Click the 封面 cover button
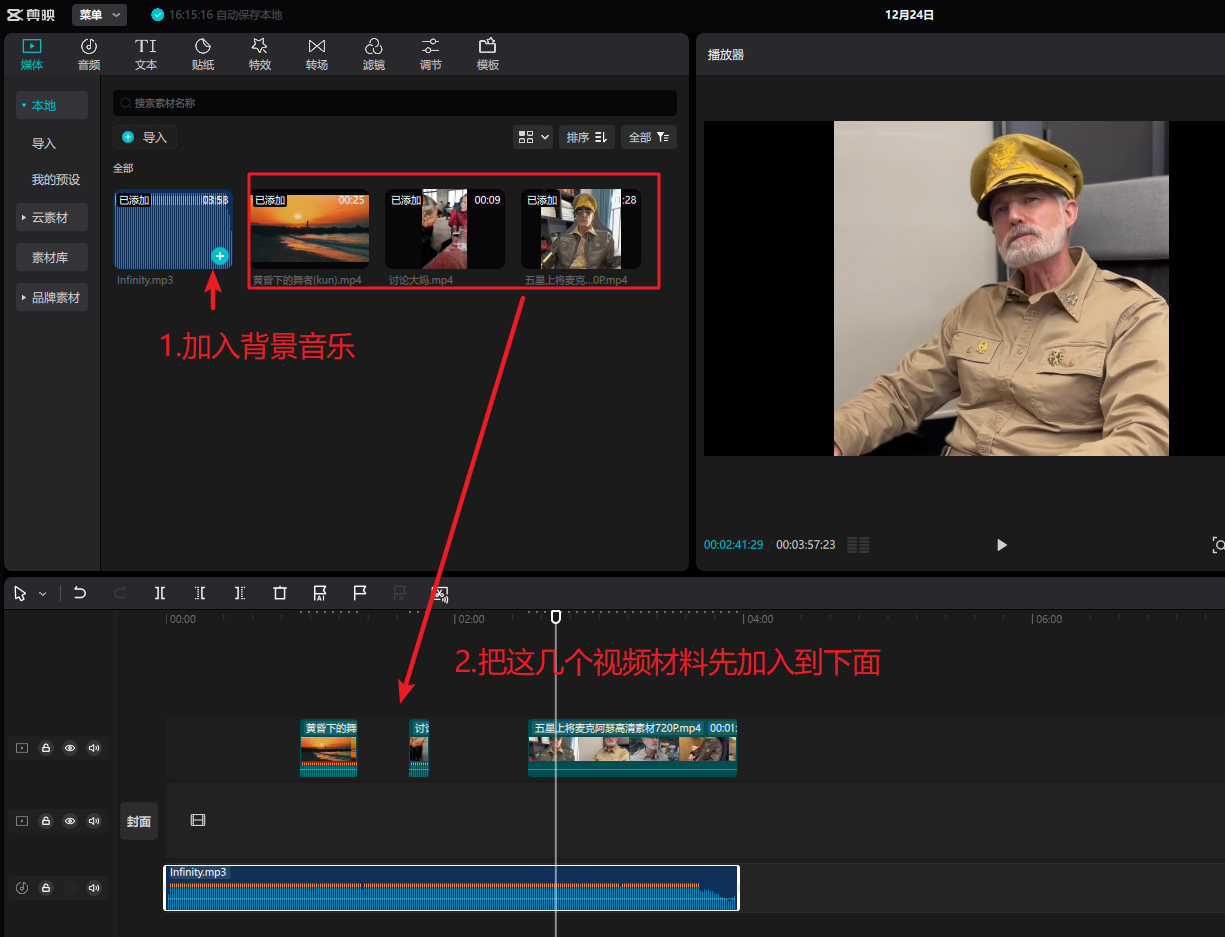 coord(139,821)
